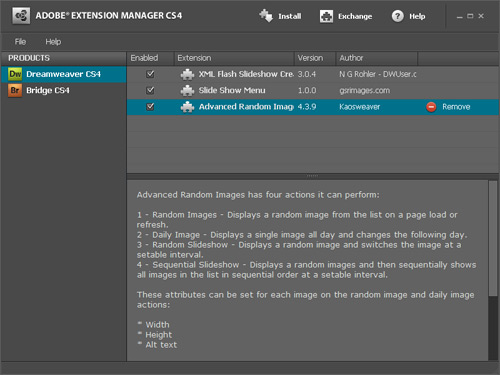Close the Extension Manager window

pos(481,16)
